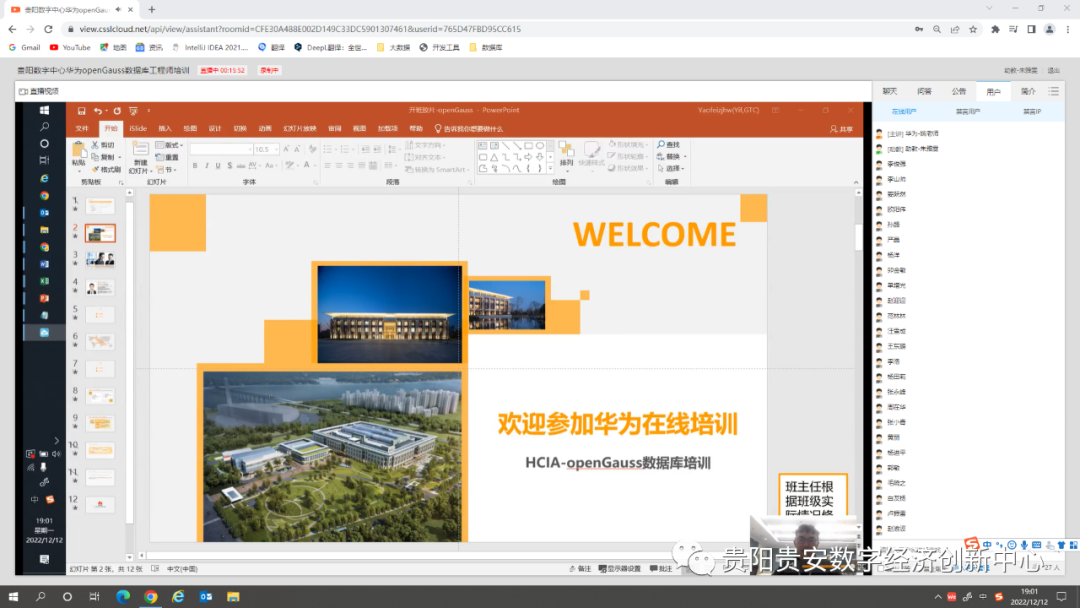Screen dimensions: 1080x608
Task: Click the red Recording (录制中) button
Action: (269, 70)
